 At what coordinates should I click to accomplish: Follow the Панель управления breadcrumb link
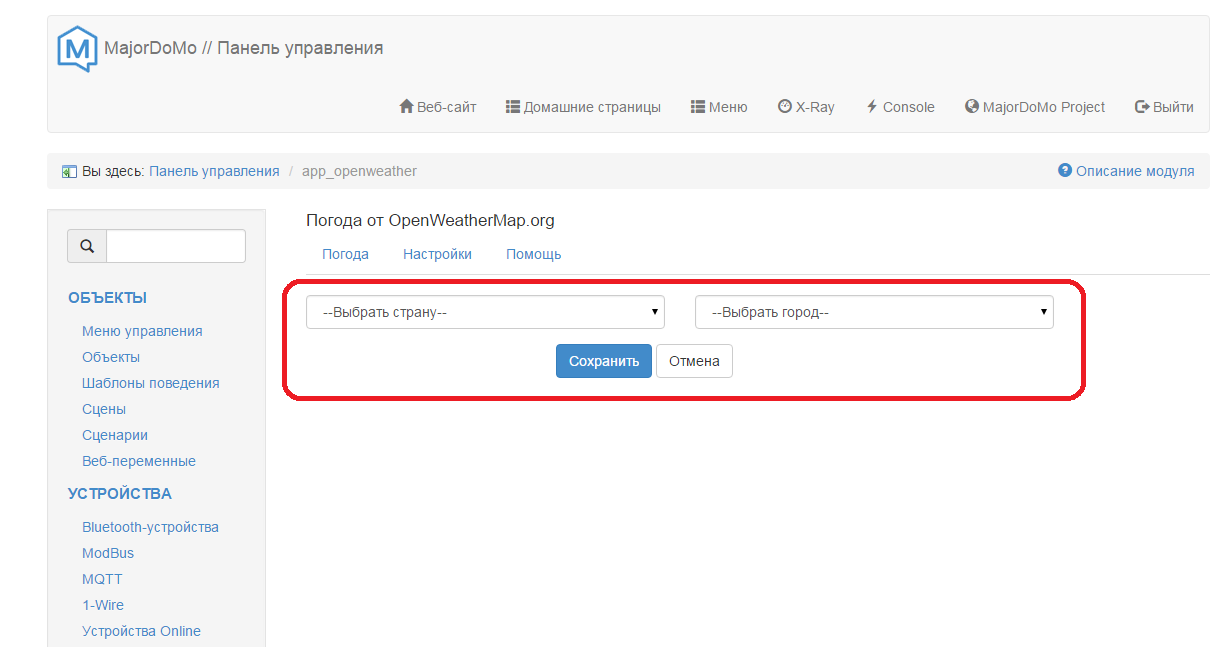point(214,171)
